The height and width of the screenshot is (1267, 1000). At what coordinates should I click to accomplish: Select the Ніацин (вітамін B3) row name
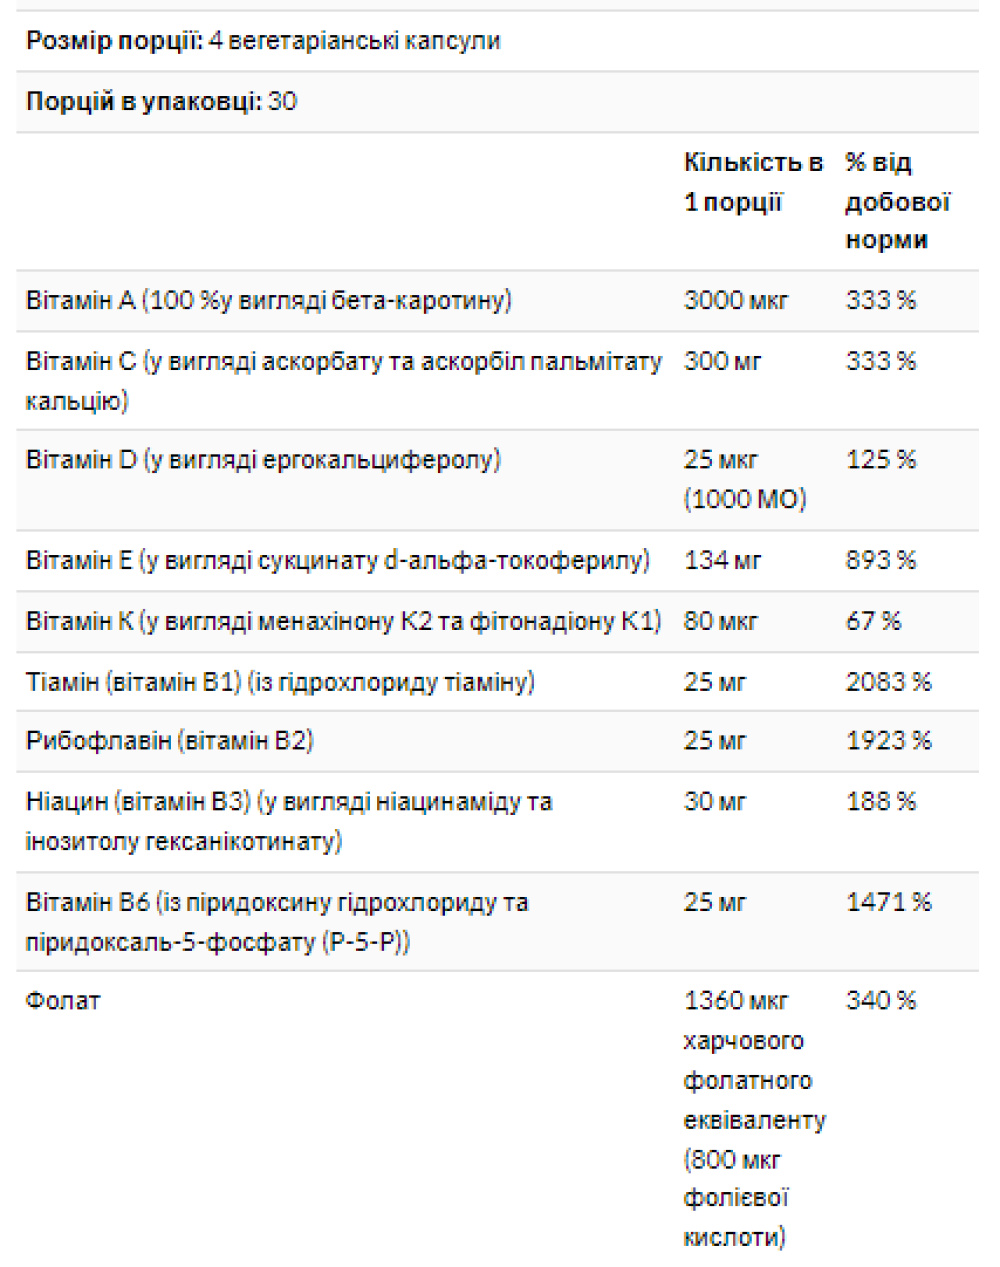coord(289,821)
